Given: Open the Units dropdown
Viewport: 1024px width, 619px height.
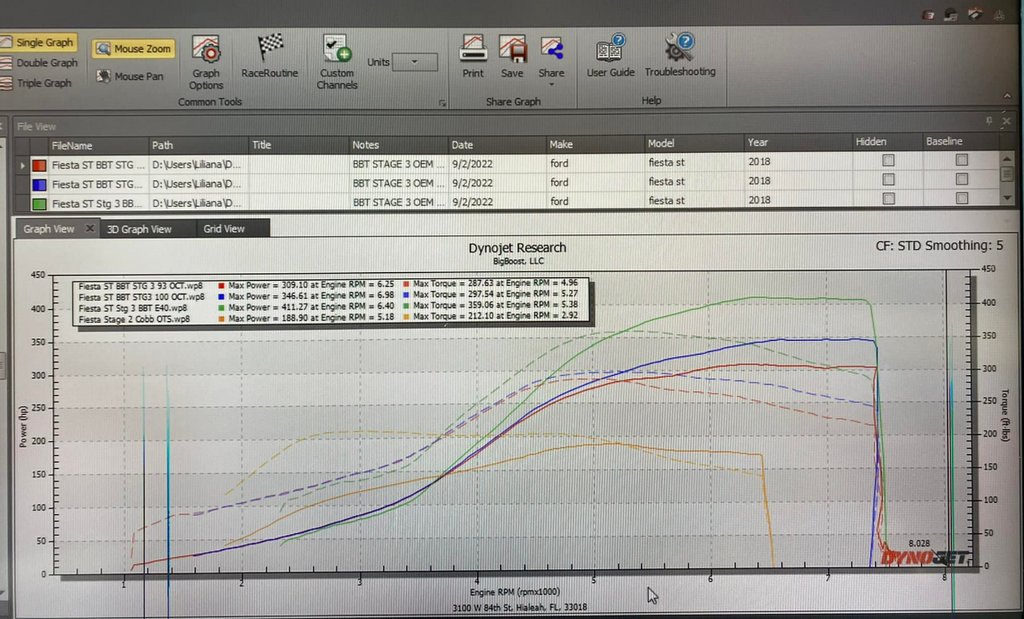Looking at the screenshot, I should click(x=415, y=62).
